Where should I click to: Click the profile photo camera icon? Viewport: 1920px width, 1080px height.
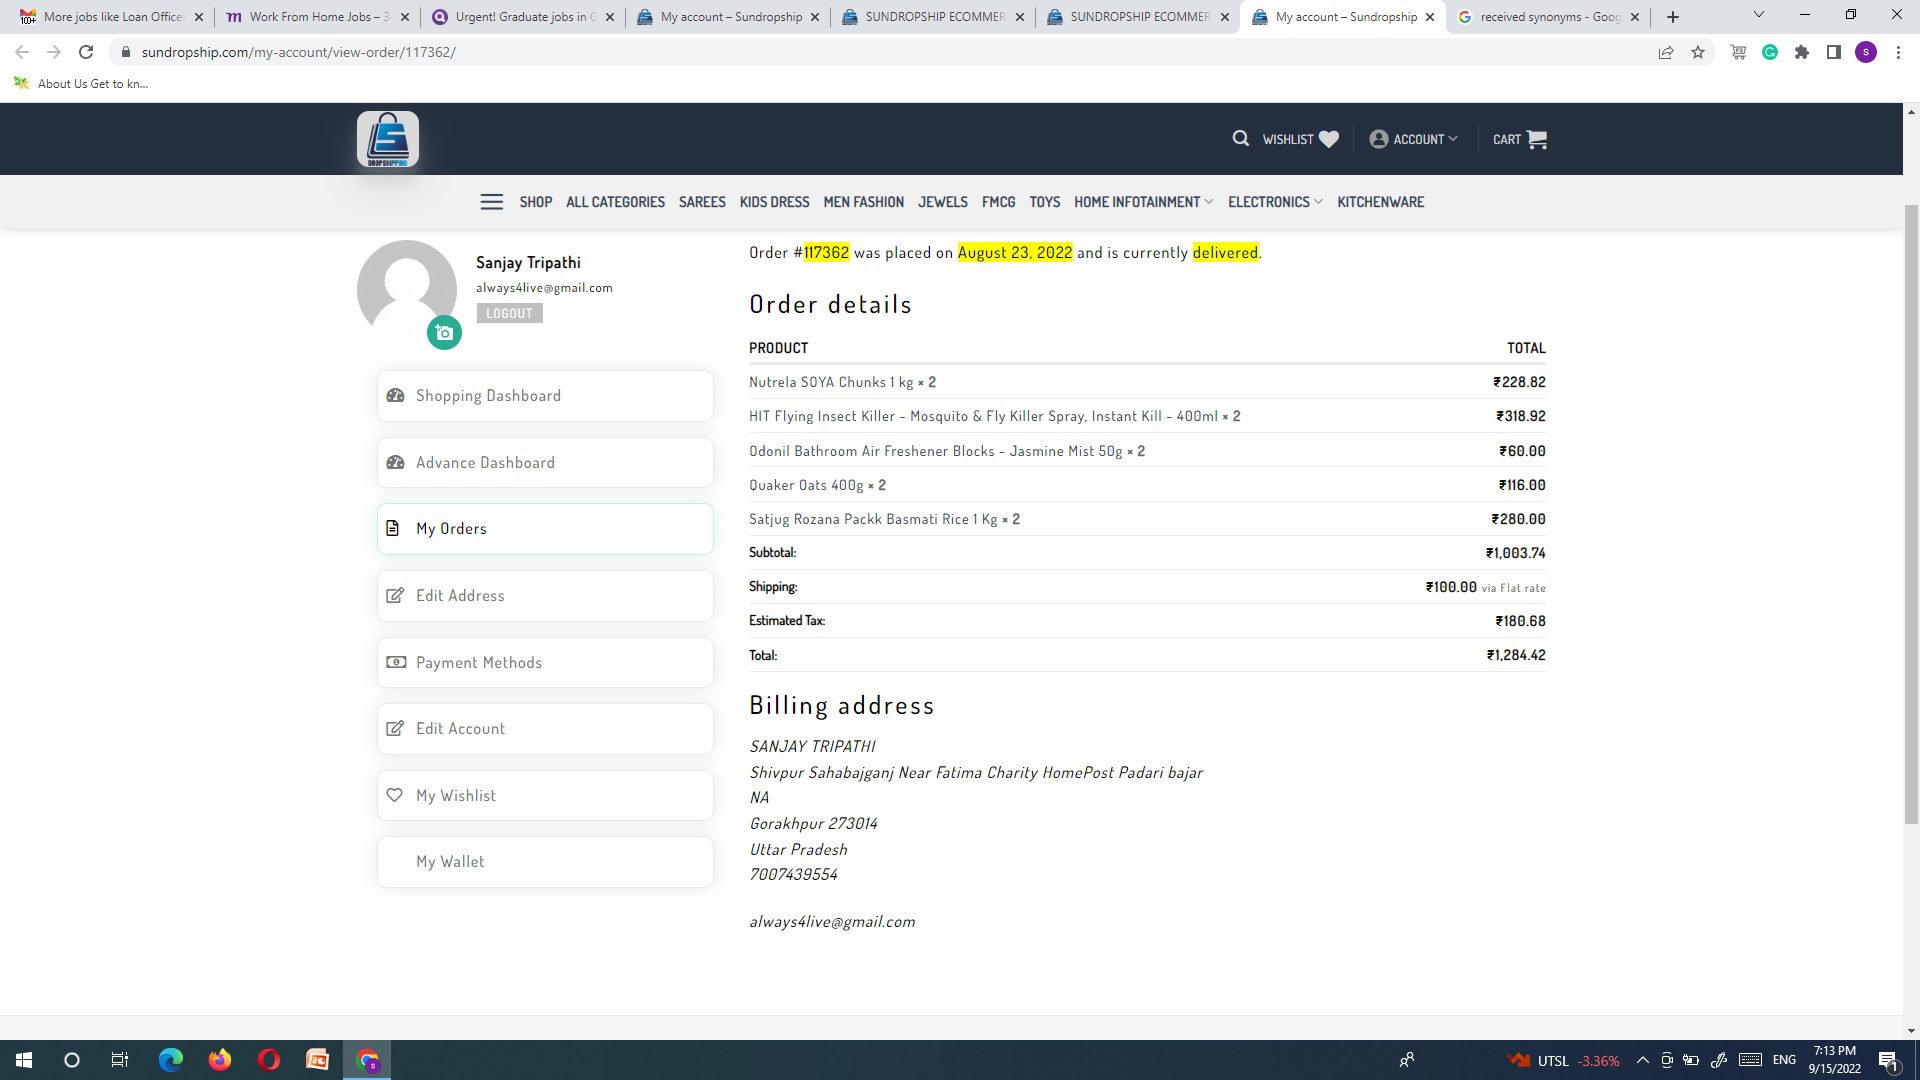pyautogui.click(x=444, y=333)
